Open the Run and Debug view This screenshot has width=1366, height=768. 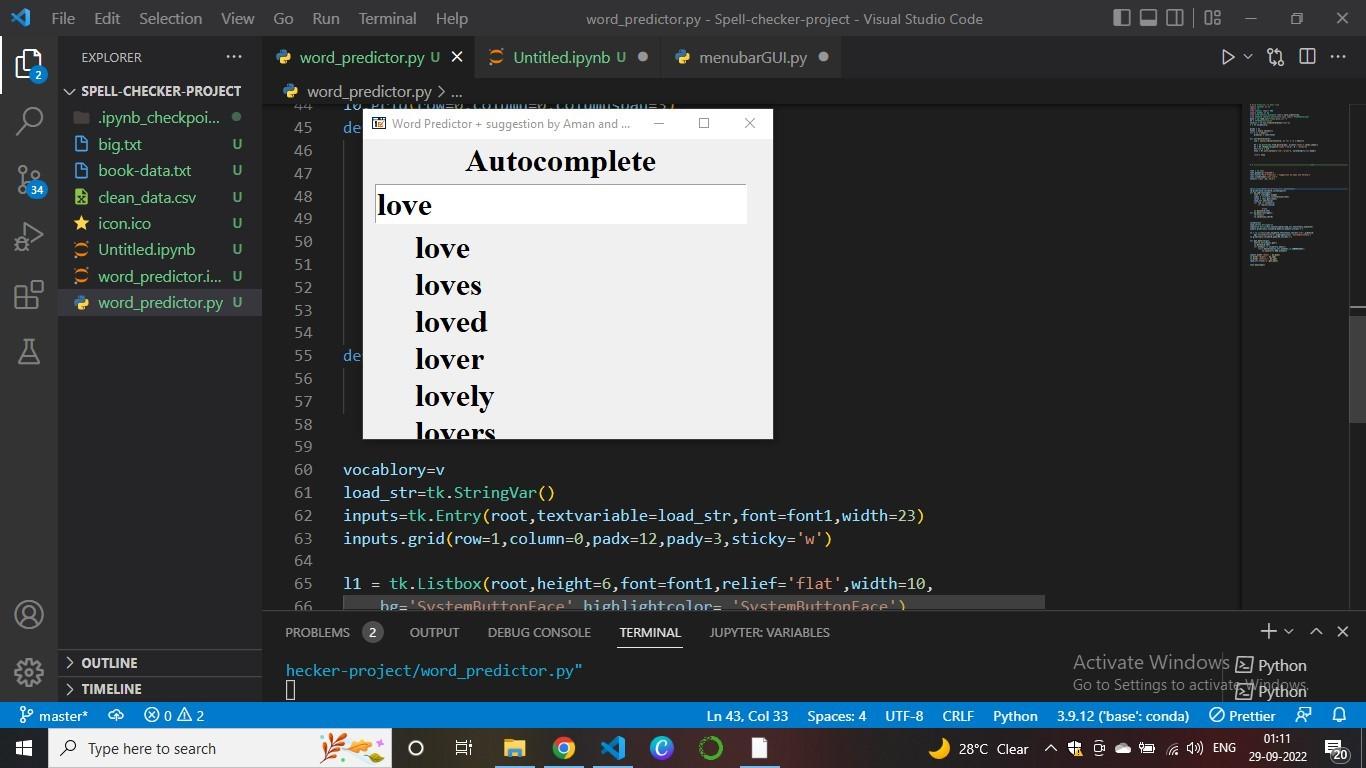(29, 237)
